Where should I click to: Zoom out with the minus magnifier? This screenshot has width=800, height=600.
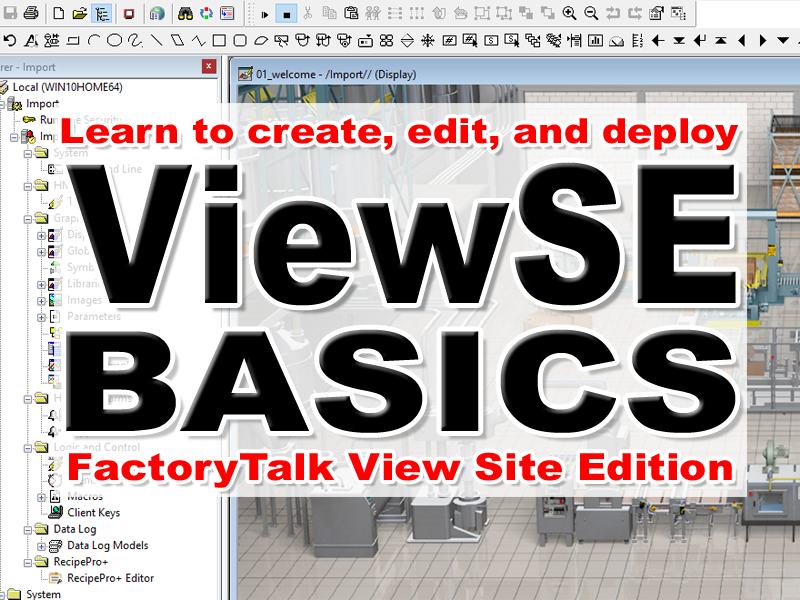(591, 13)
